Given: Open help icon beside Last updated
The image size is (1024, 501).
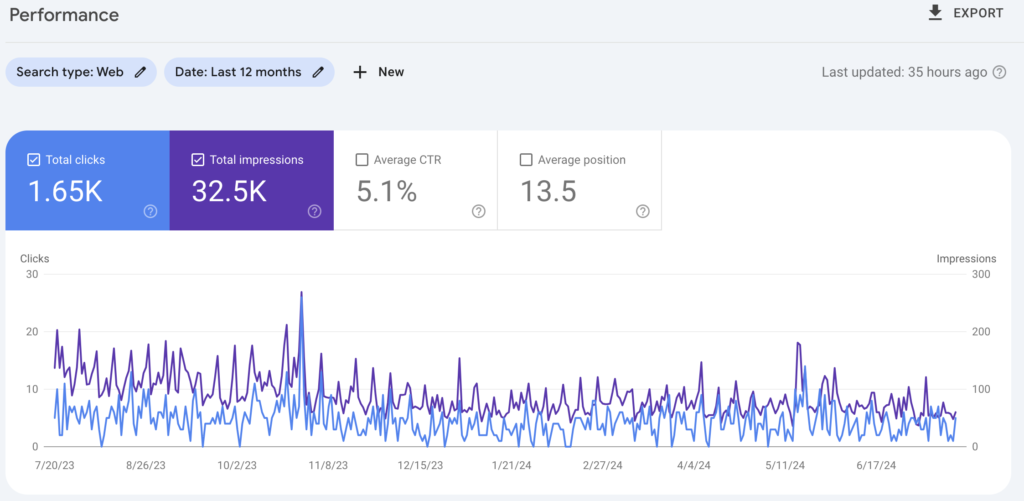Looking at the screenshot, I should [x=999, y=73].
